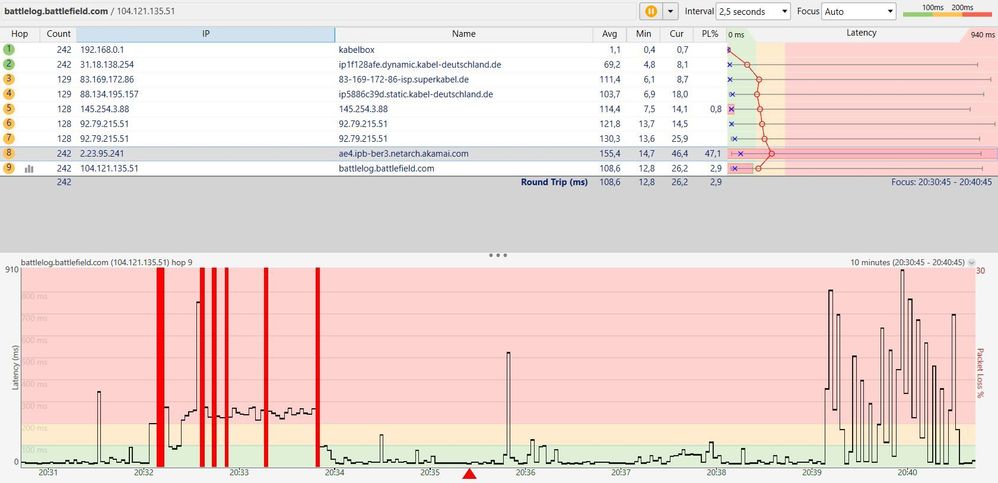998x483 pixels.
Task: Select the 2.23.95.241 IP cell
Action: (102, 153)
